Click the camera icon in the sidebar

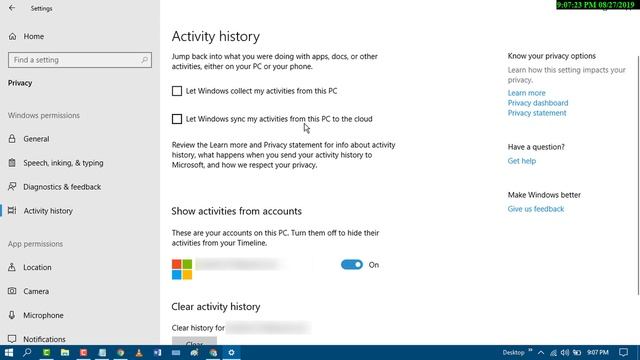tap(12, 291)
